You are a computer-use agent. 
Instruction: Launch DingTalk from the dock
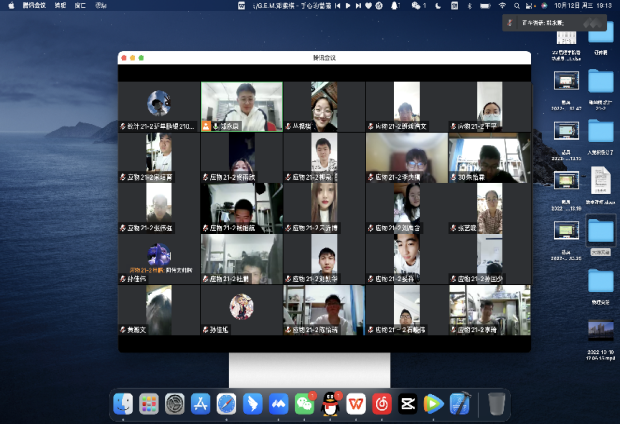(x=252, y=403)
